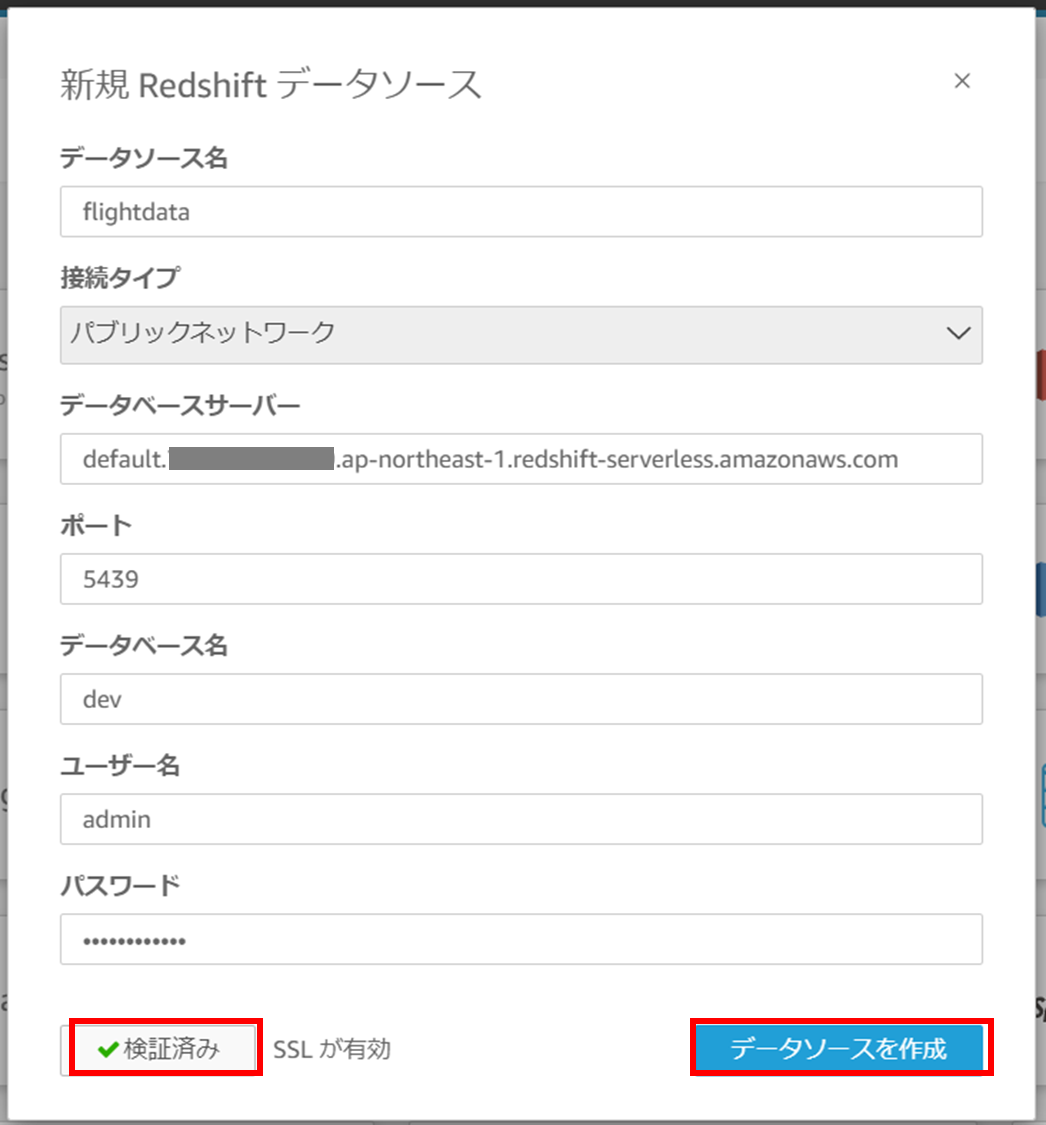Click the 検証済み validation button
Image resolution: width=1046 pixels, height=1125 pixels.
tap(159, 1049)
